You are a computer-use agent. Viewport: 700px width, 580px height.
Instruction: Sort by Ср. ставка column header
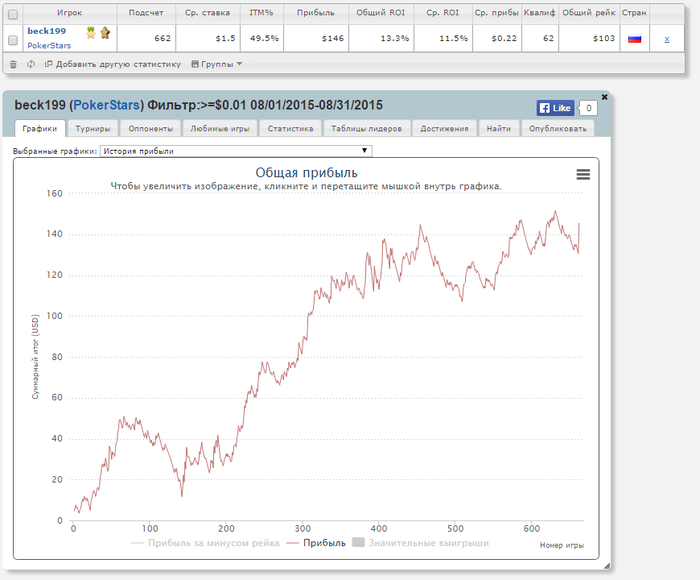click(x=208, y=13)
